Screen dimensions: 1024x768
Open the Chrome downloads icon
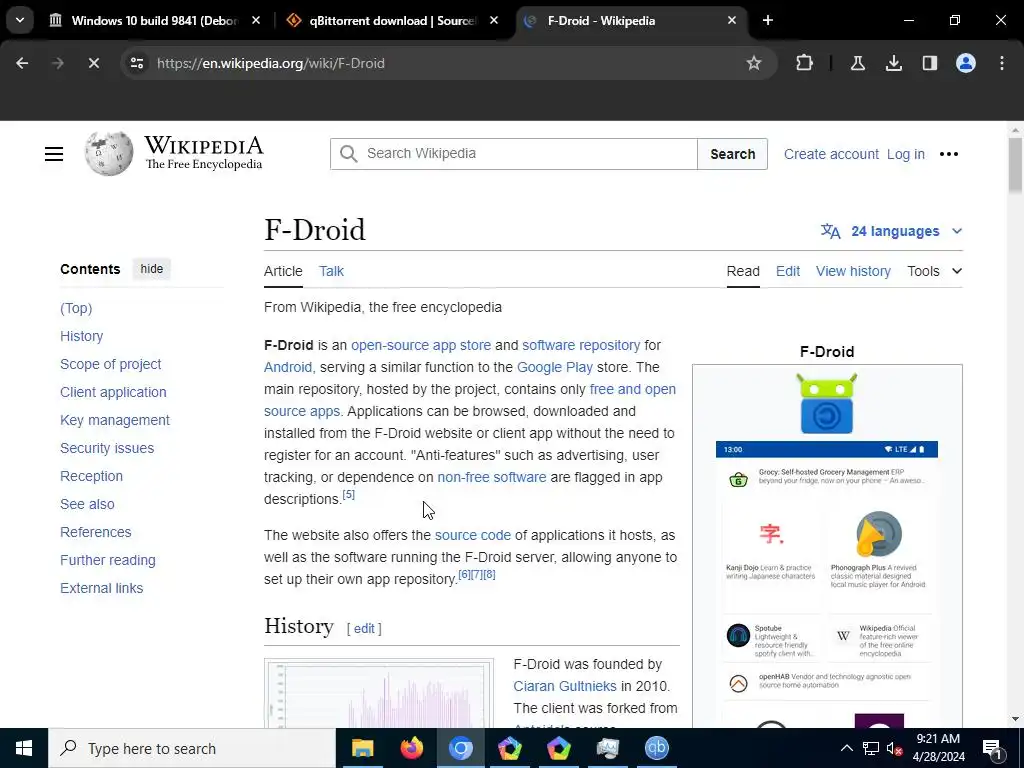(893, 63)
